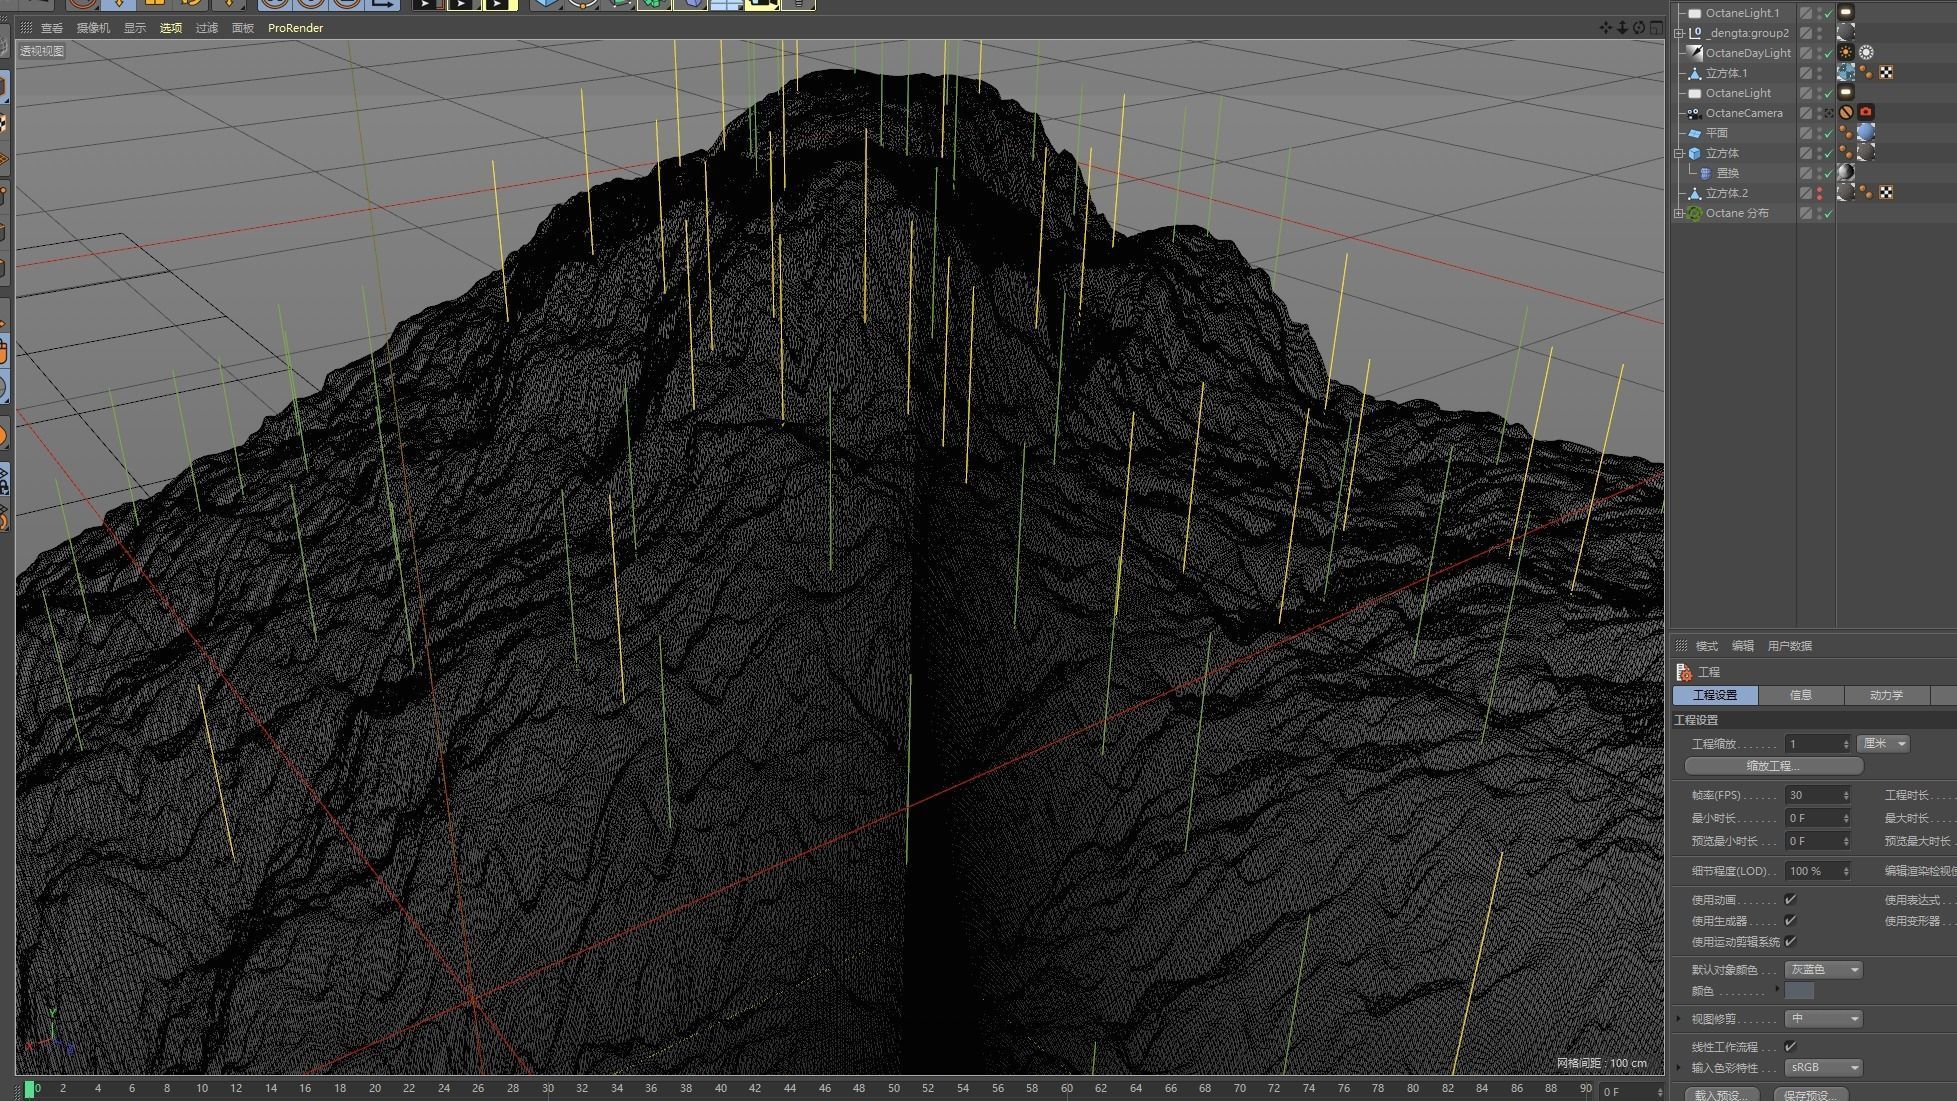The image size is (1957, 1101).
Task: Click the 帧率(FPS) input field
Action: click(x=1814, y=795)
